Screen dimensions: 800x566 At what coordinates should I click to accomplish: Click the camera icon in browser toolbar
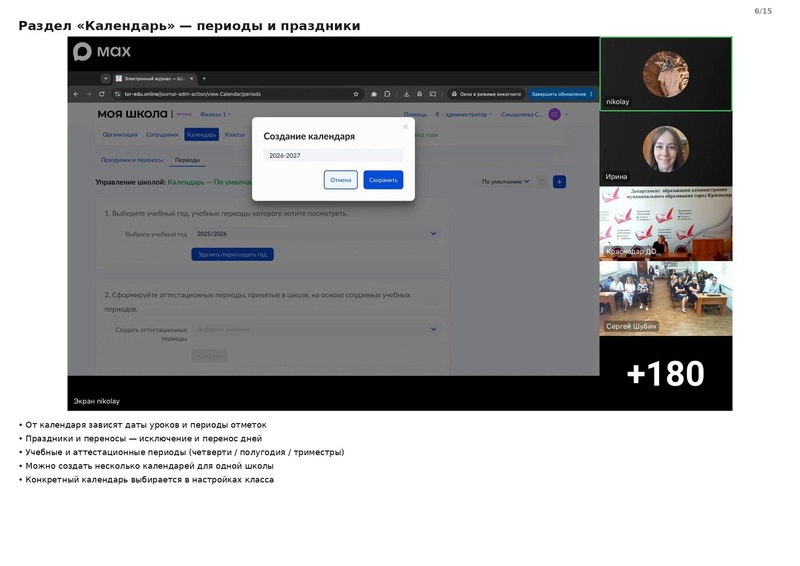374,94
